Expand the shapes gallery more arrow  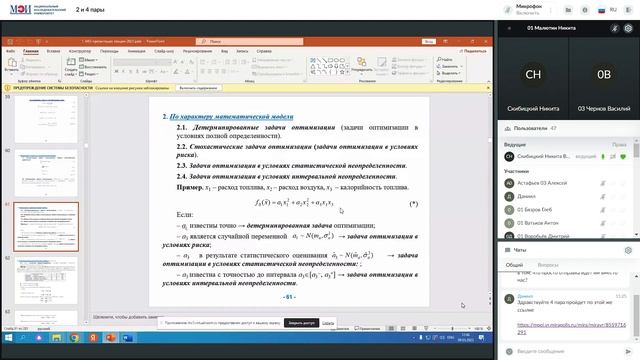click(x=347, y=71)
